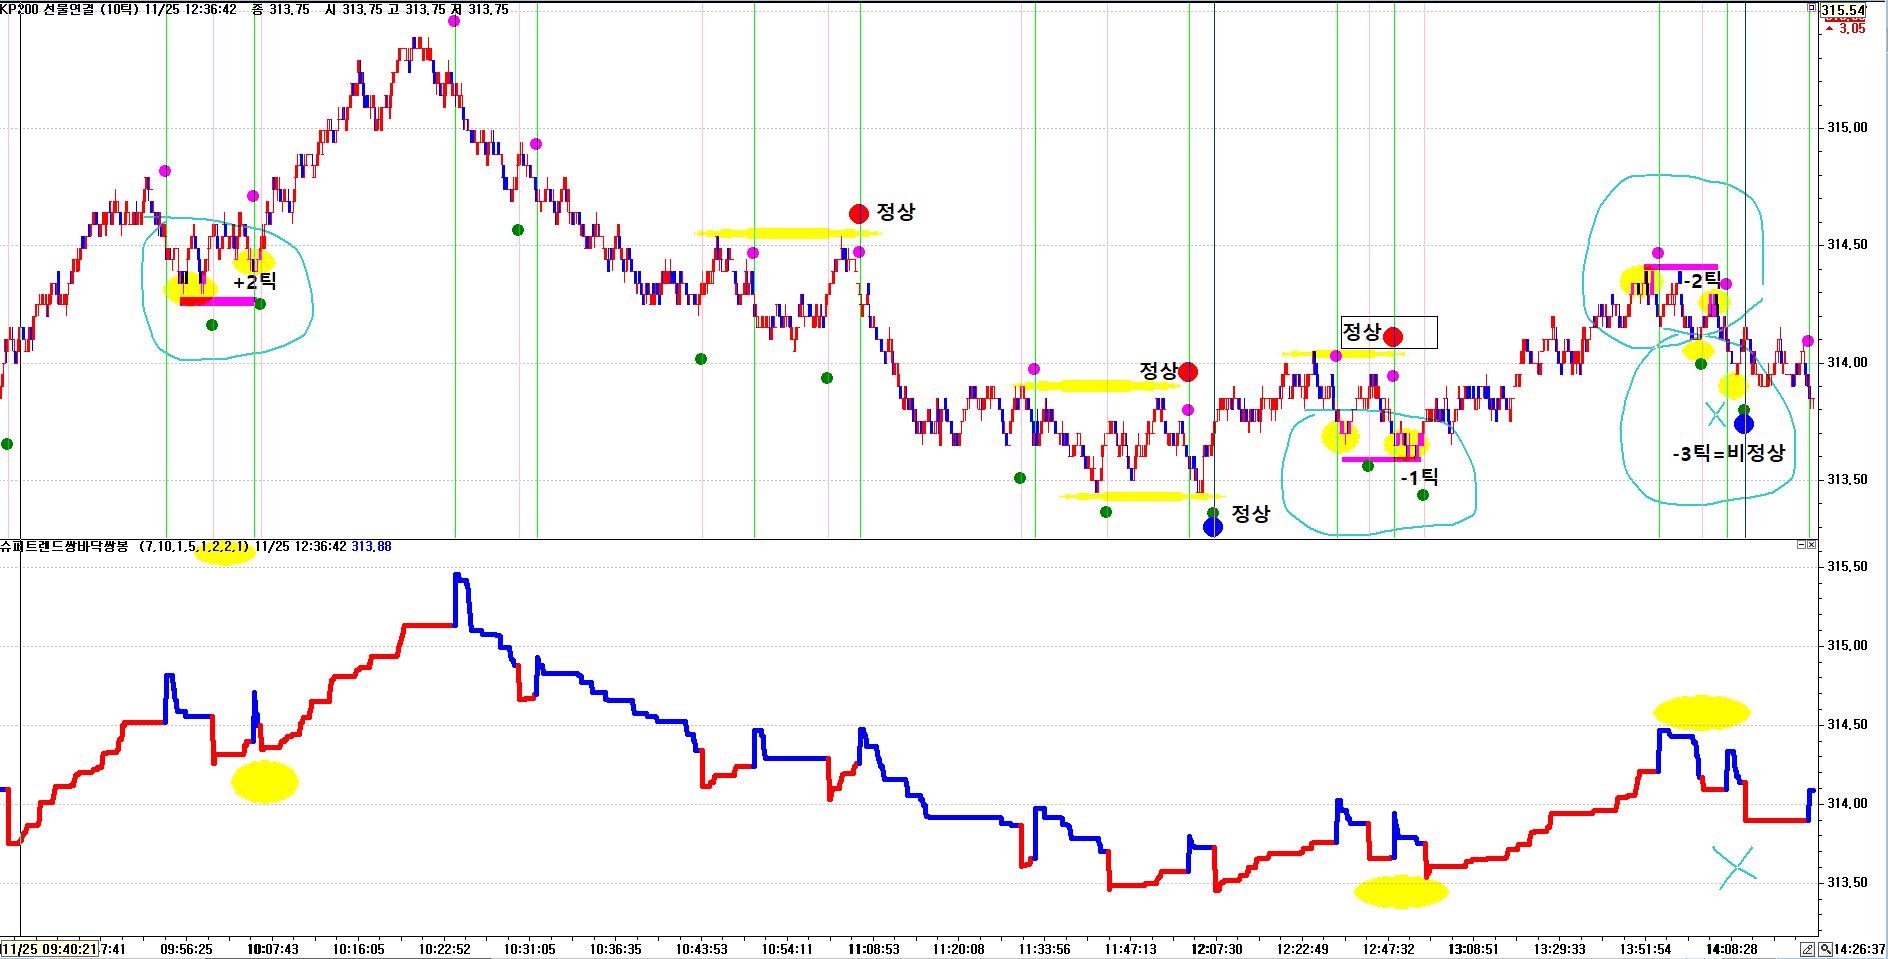Viewport: 1888px width, 959px height.
Task: Click the magnifier zoom icon at bottom right
Action: pyautogui.click(x=1825, y=949)
